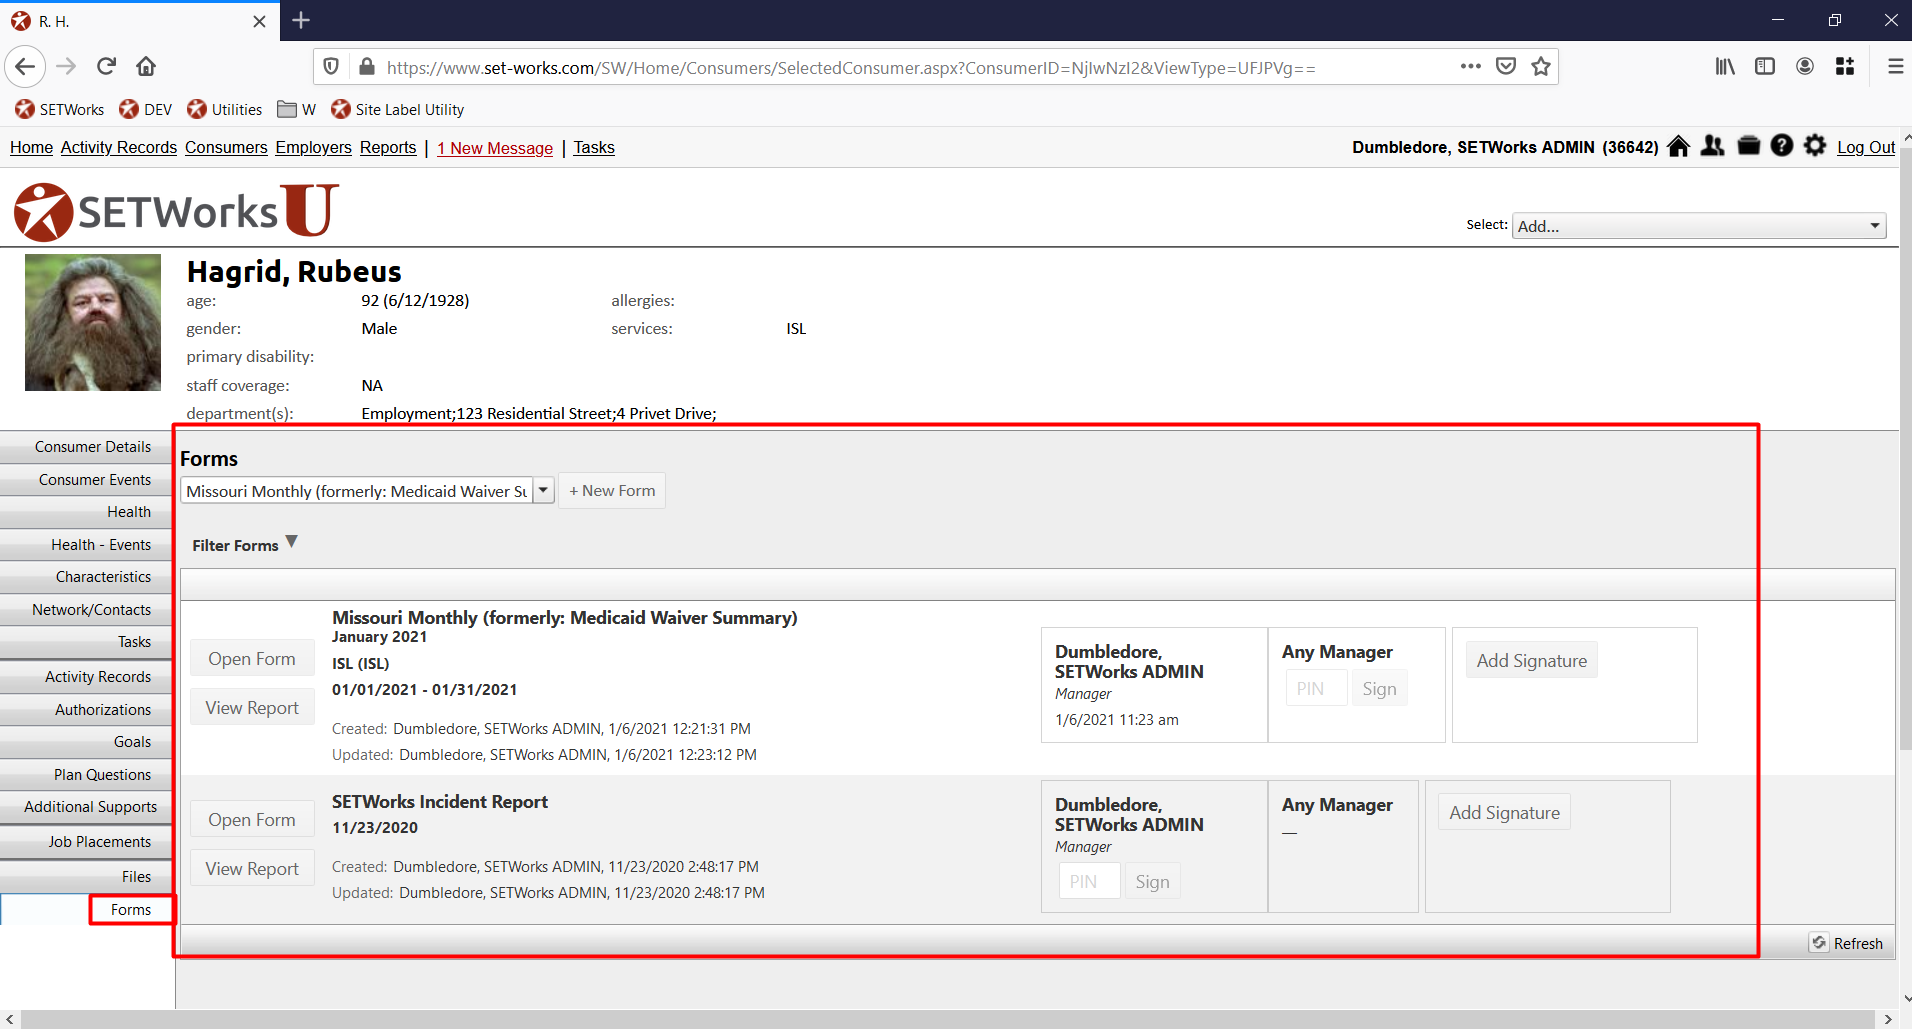Click the home icon next to the admin name
Viewport: 1912px width, 1029px height.
(1679, 146)
